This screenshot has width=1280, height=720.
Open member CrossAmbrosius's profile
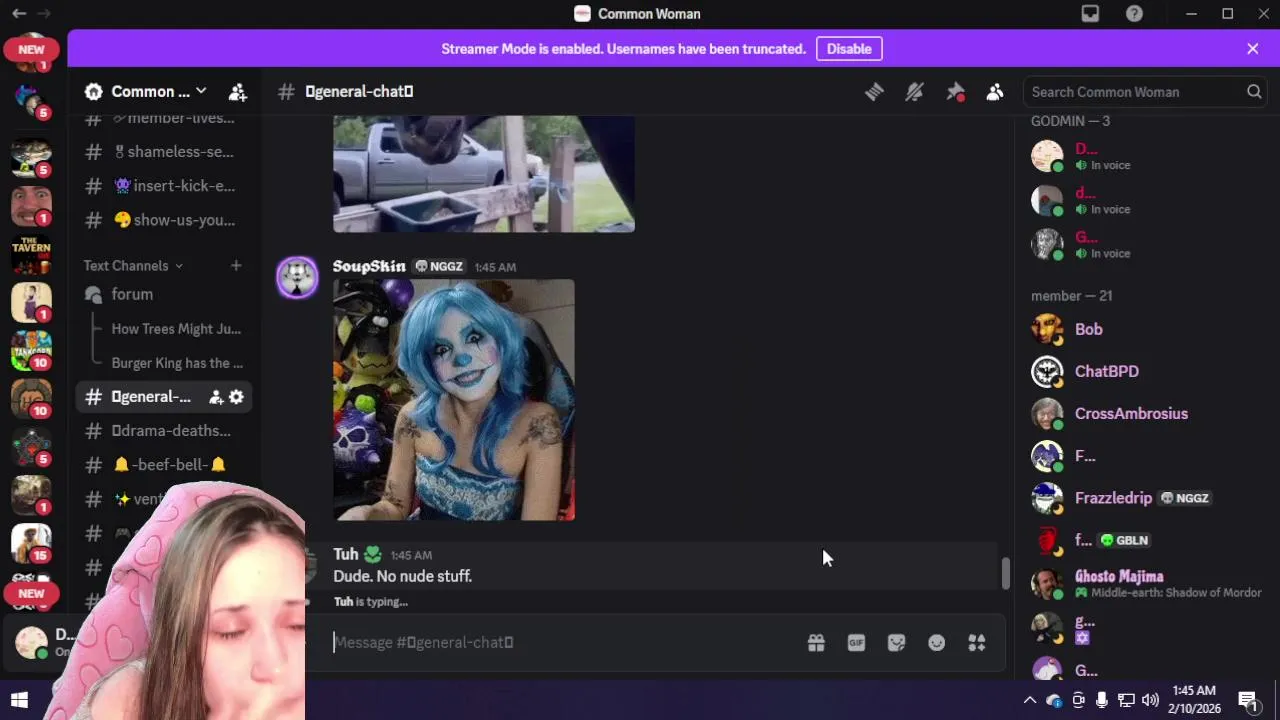click(1144, 413)
